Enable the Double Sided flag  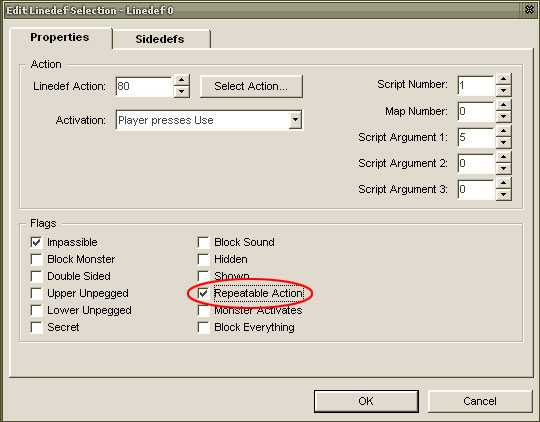36,276
